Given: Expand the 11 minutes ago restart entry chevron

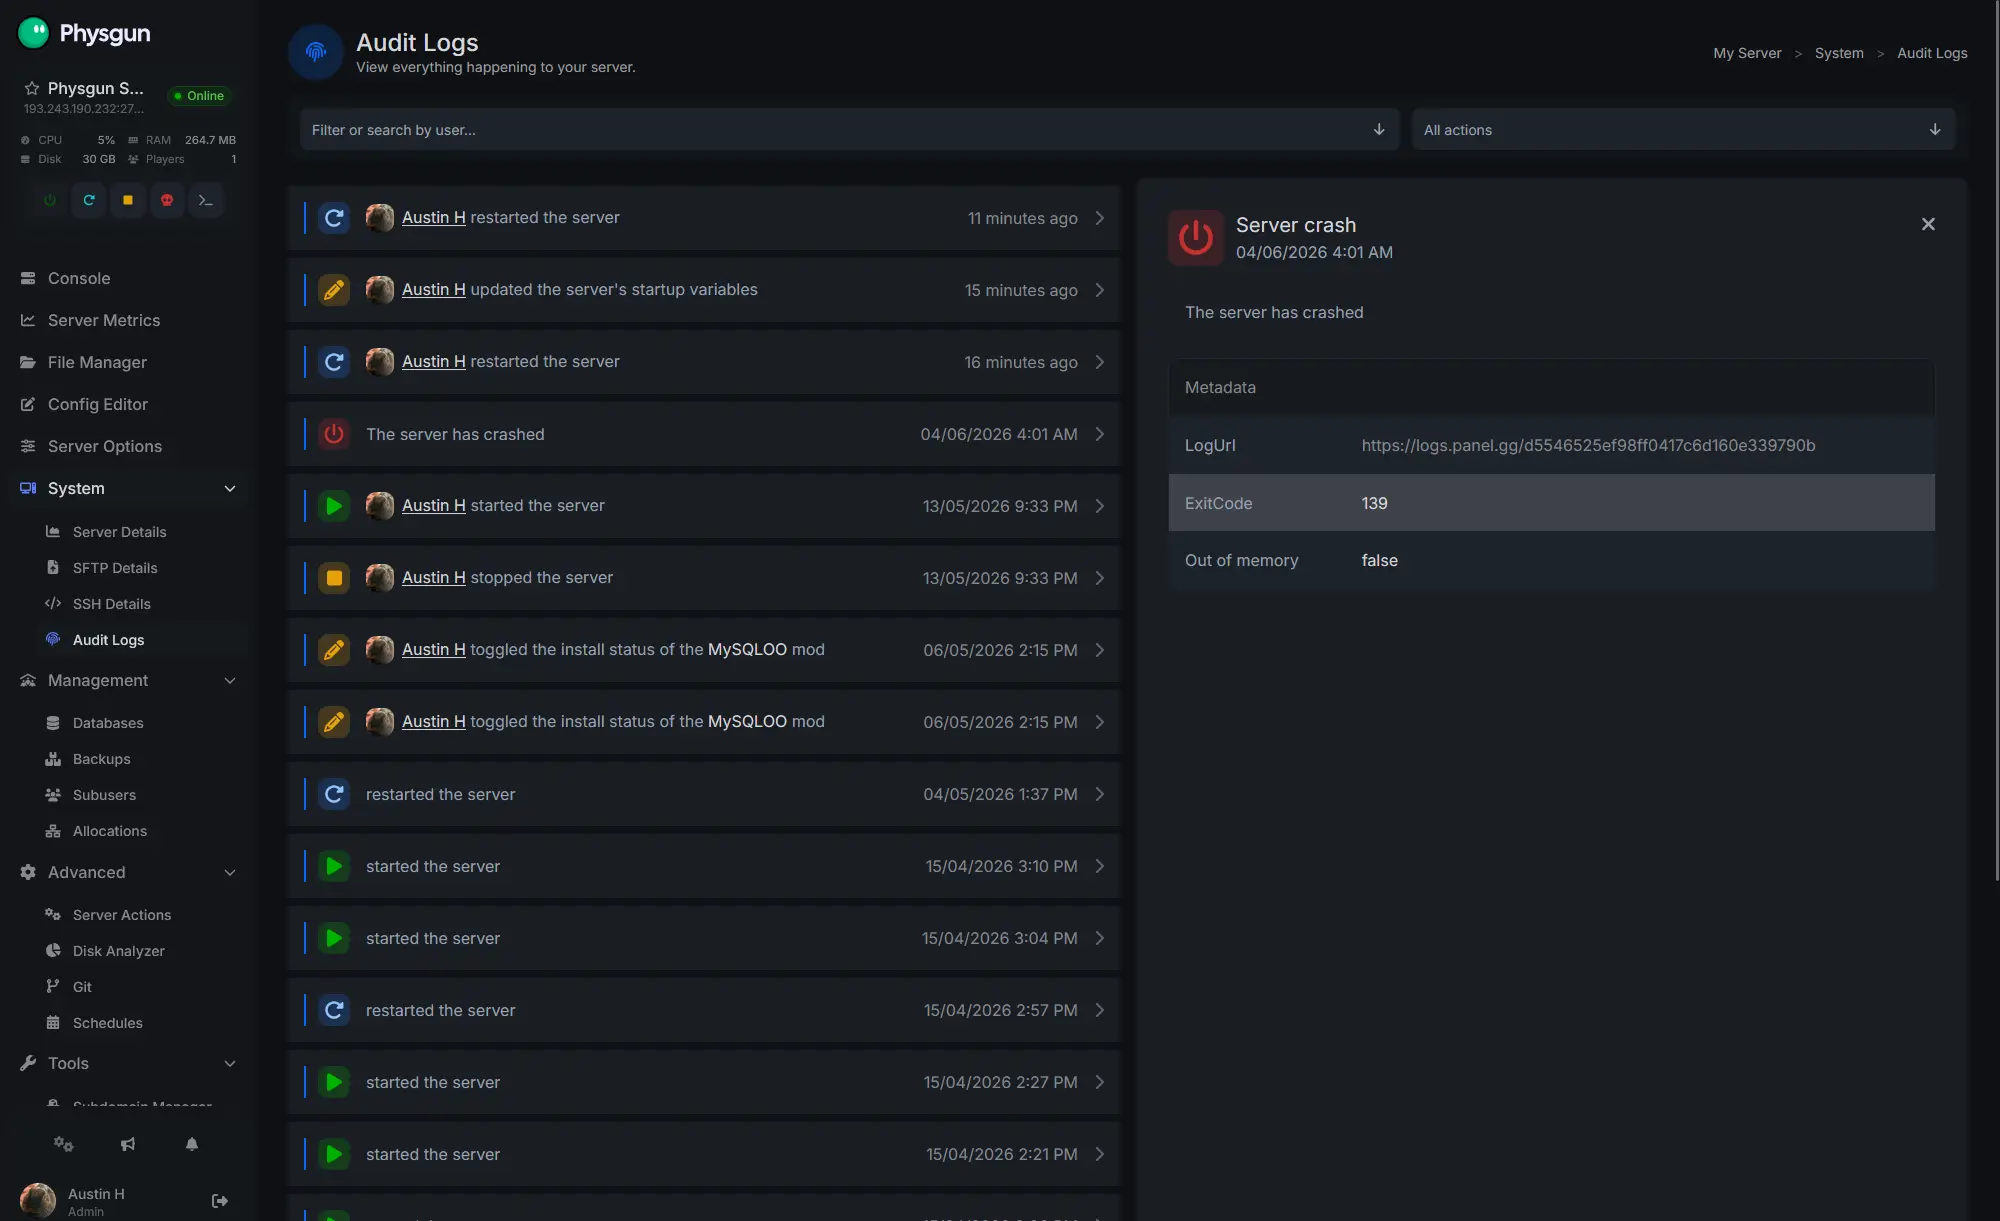Looking at the screenshot, I should 1100,218.
